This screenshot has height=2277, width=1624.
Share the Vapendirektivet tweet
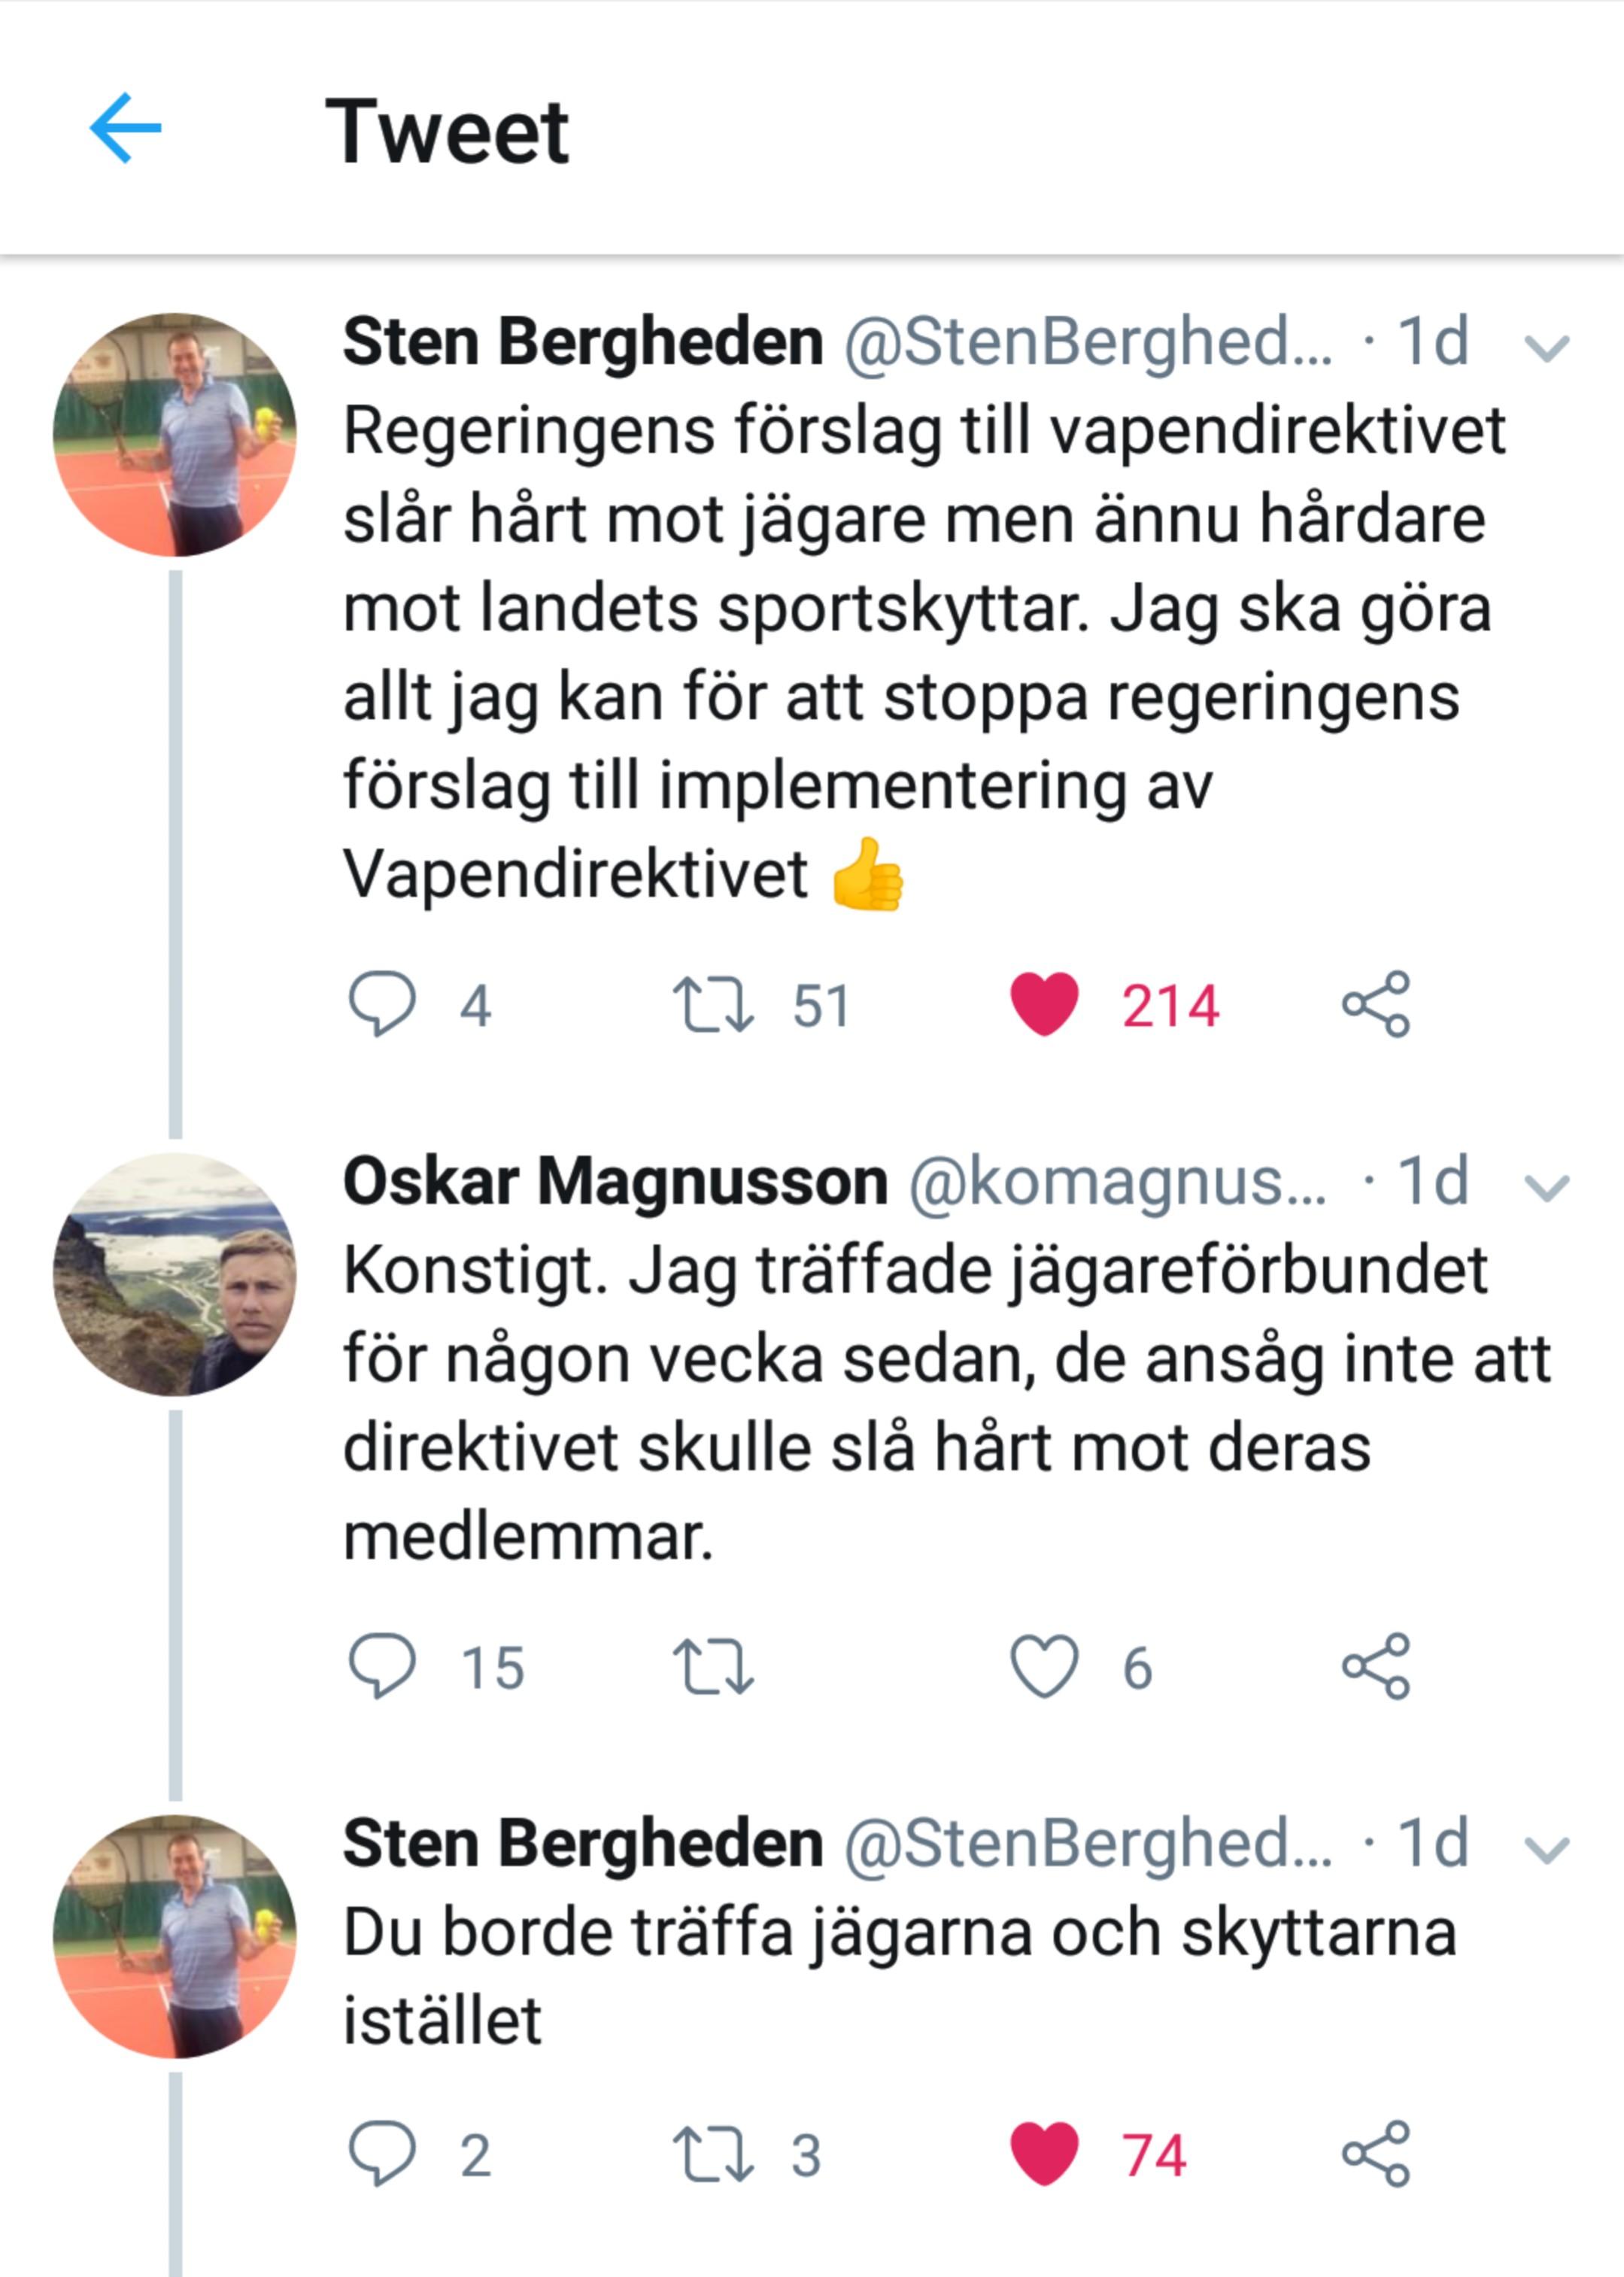[1376, 1003]
